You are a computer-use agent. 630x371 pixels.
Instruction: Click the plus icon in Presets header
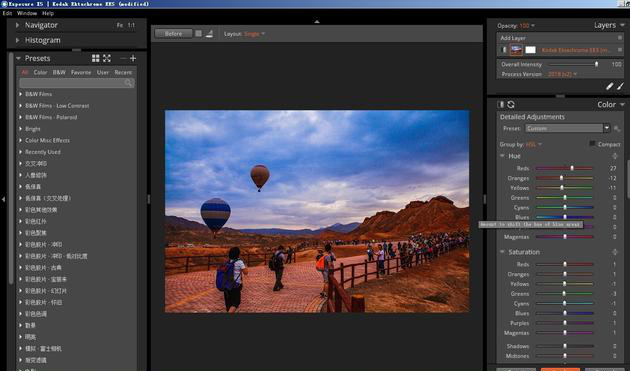tap(133, 58)
